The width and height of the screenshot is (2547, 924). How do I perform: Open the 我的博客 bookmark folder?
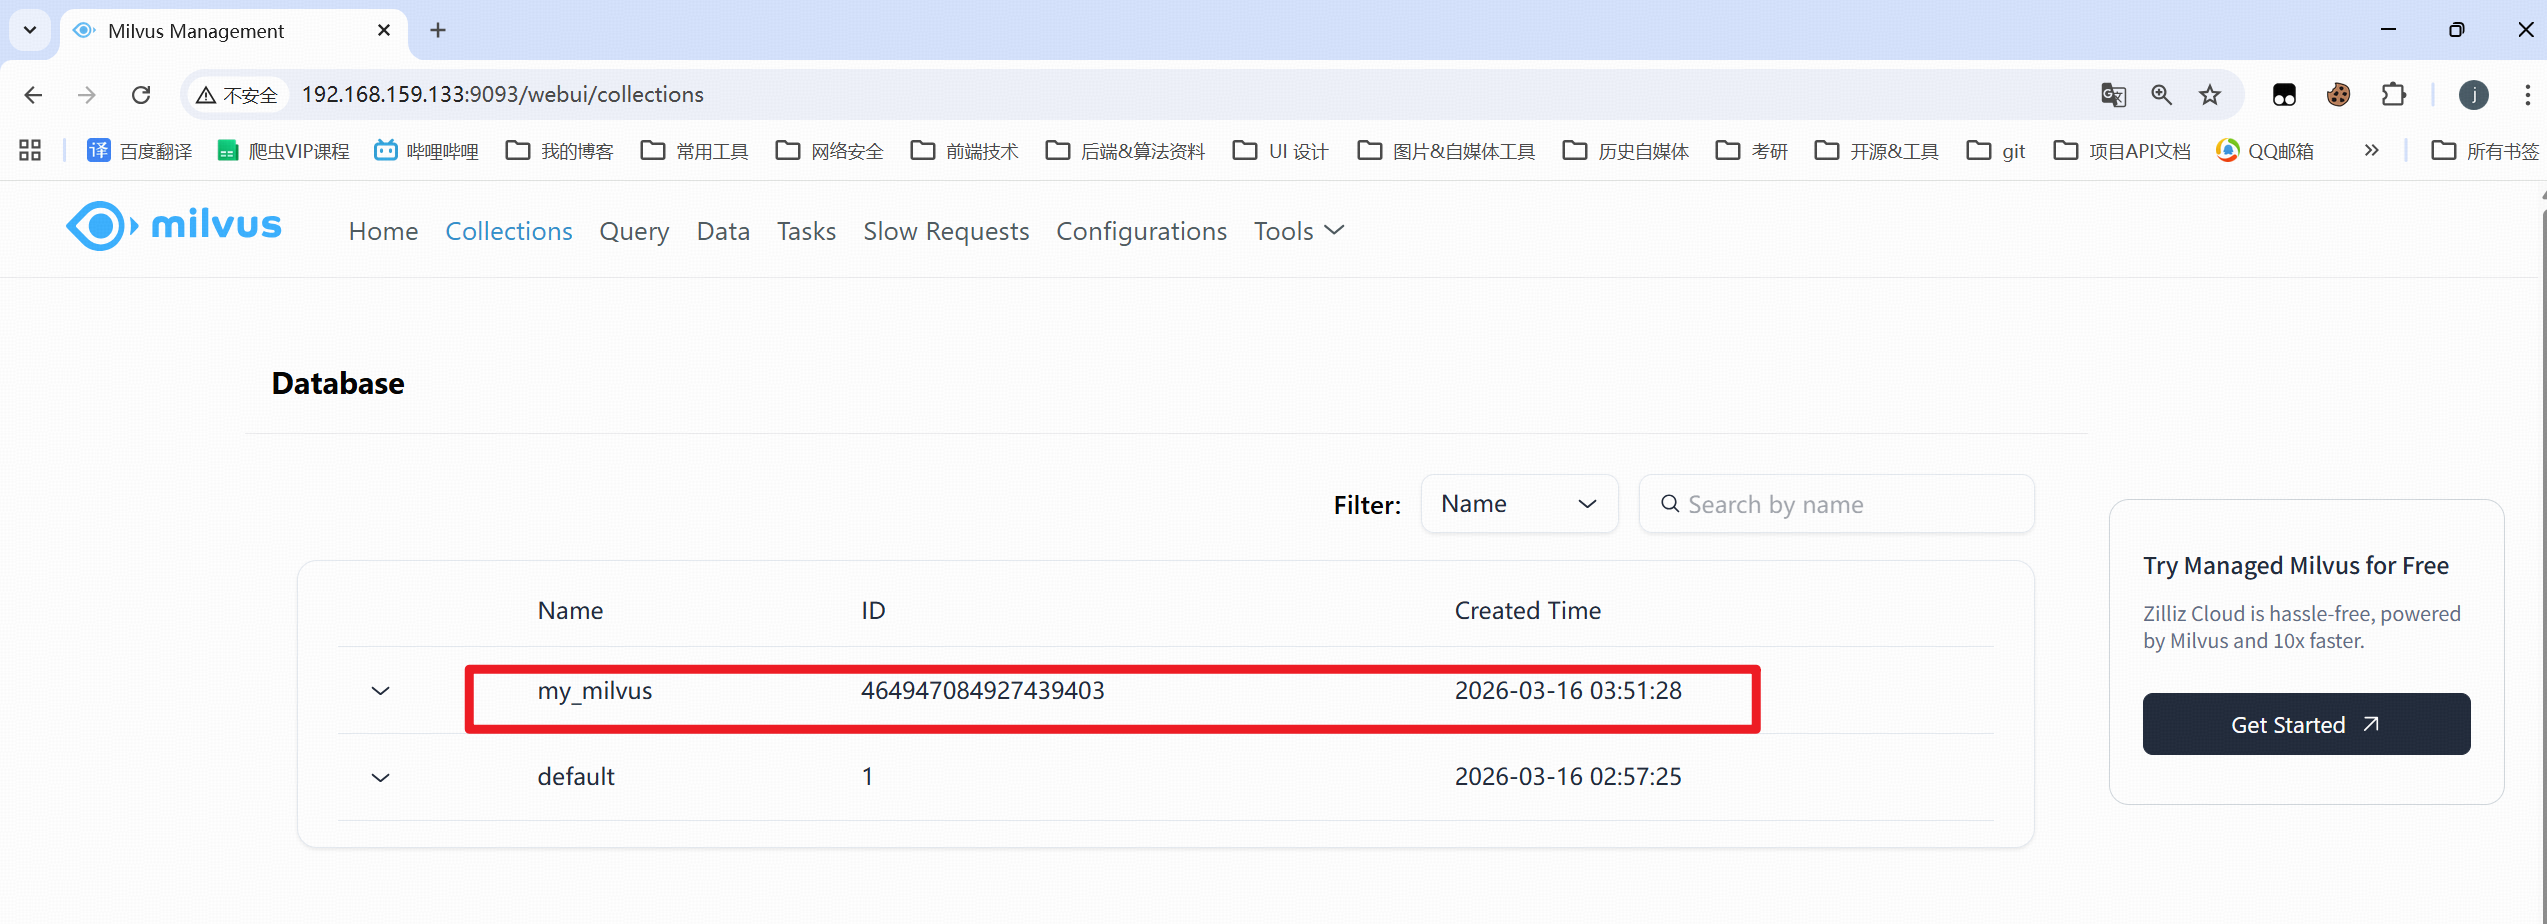560,151
